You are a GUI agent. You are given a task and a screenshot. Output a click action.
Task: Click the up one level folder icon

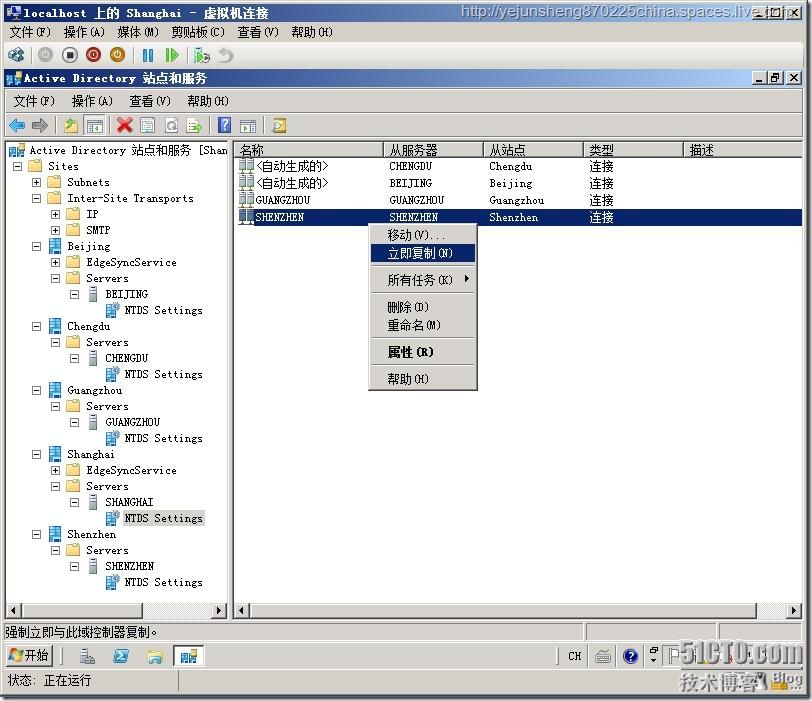pos(70,125)
